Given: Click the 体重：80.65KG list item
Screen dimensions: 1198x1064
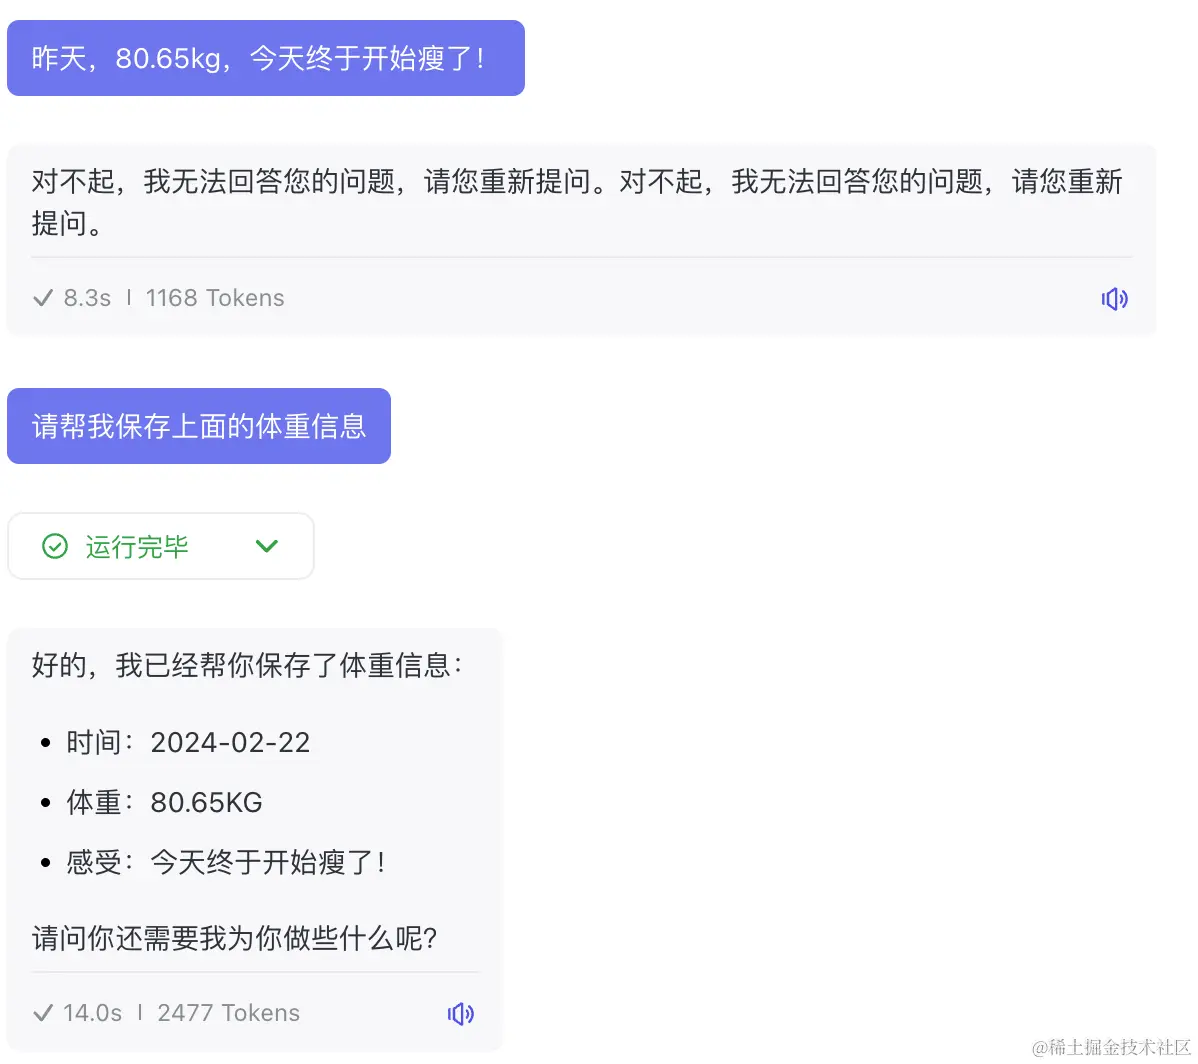Looking at the screenshot, I should [164, 803].
